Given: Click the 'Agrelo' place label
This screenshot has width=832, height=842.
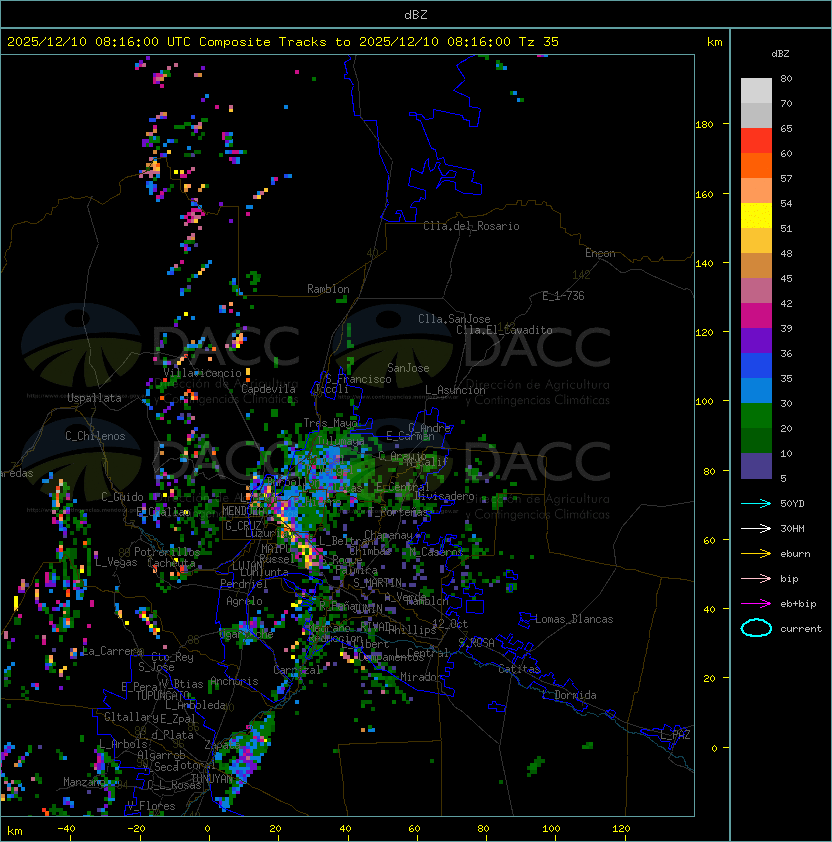Looking at the screenshot, I should [244, 601].
